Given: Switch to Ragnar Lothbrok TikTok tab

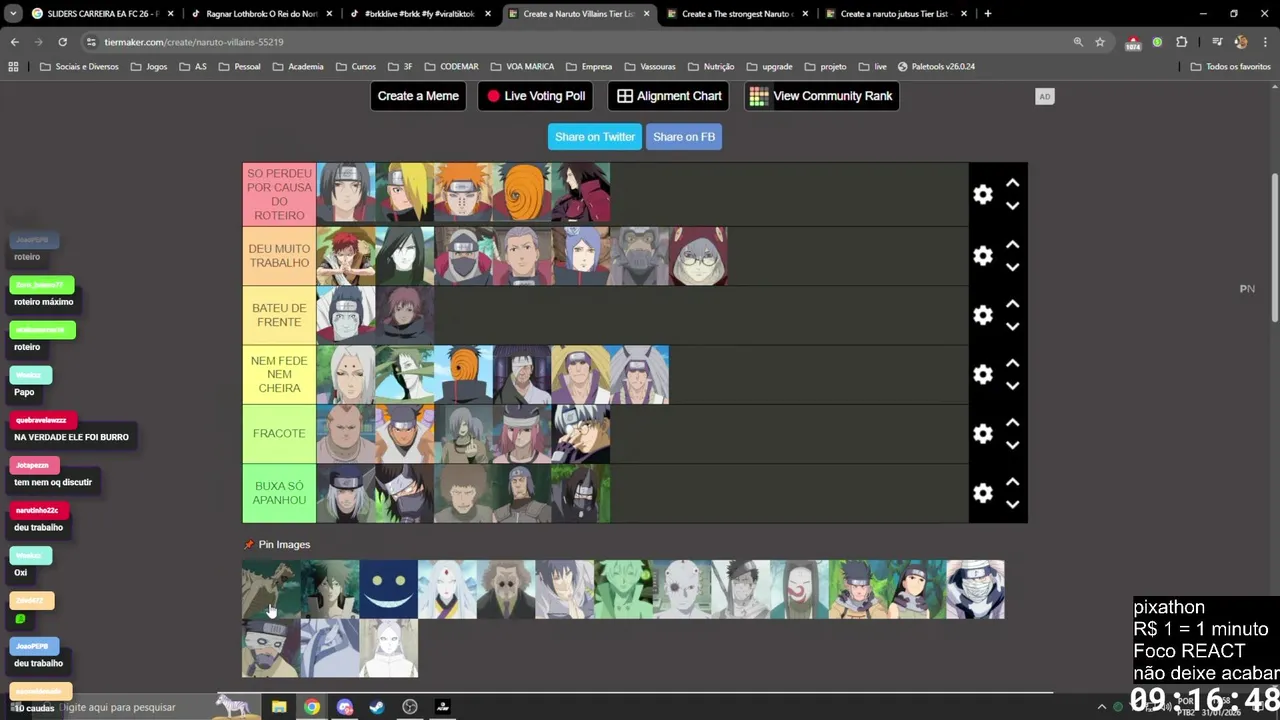Looking at the screenshot, I should (x=260, y=14).
